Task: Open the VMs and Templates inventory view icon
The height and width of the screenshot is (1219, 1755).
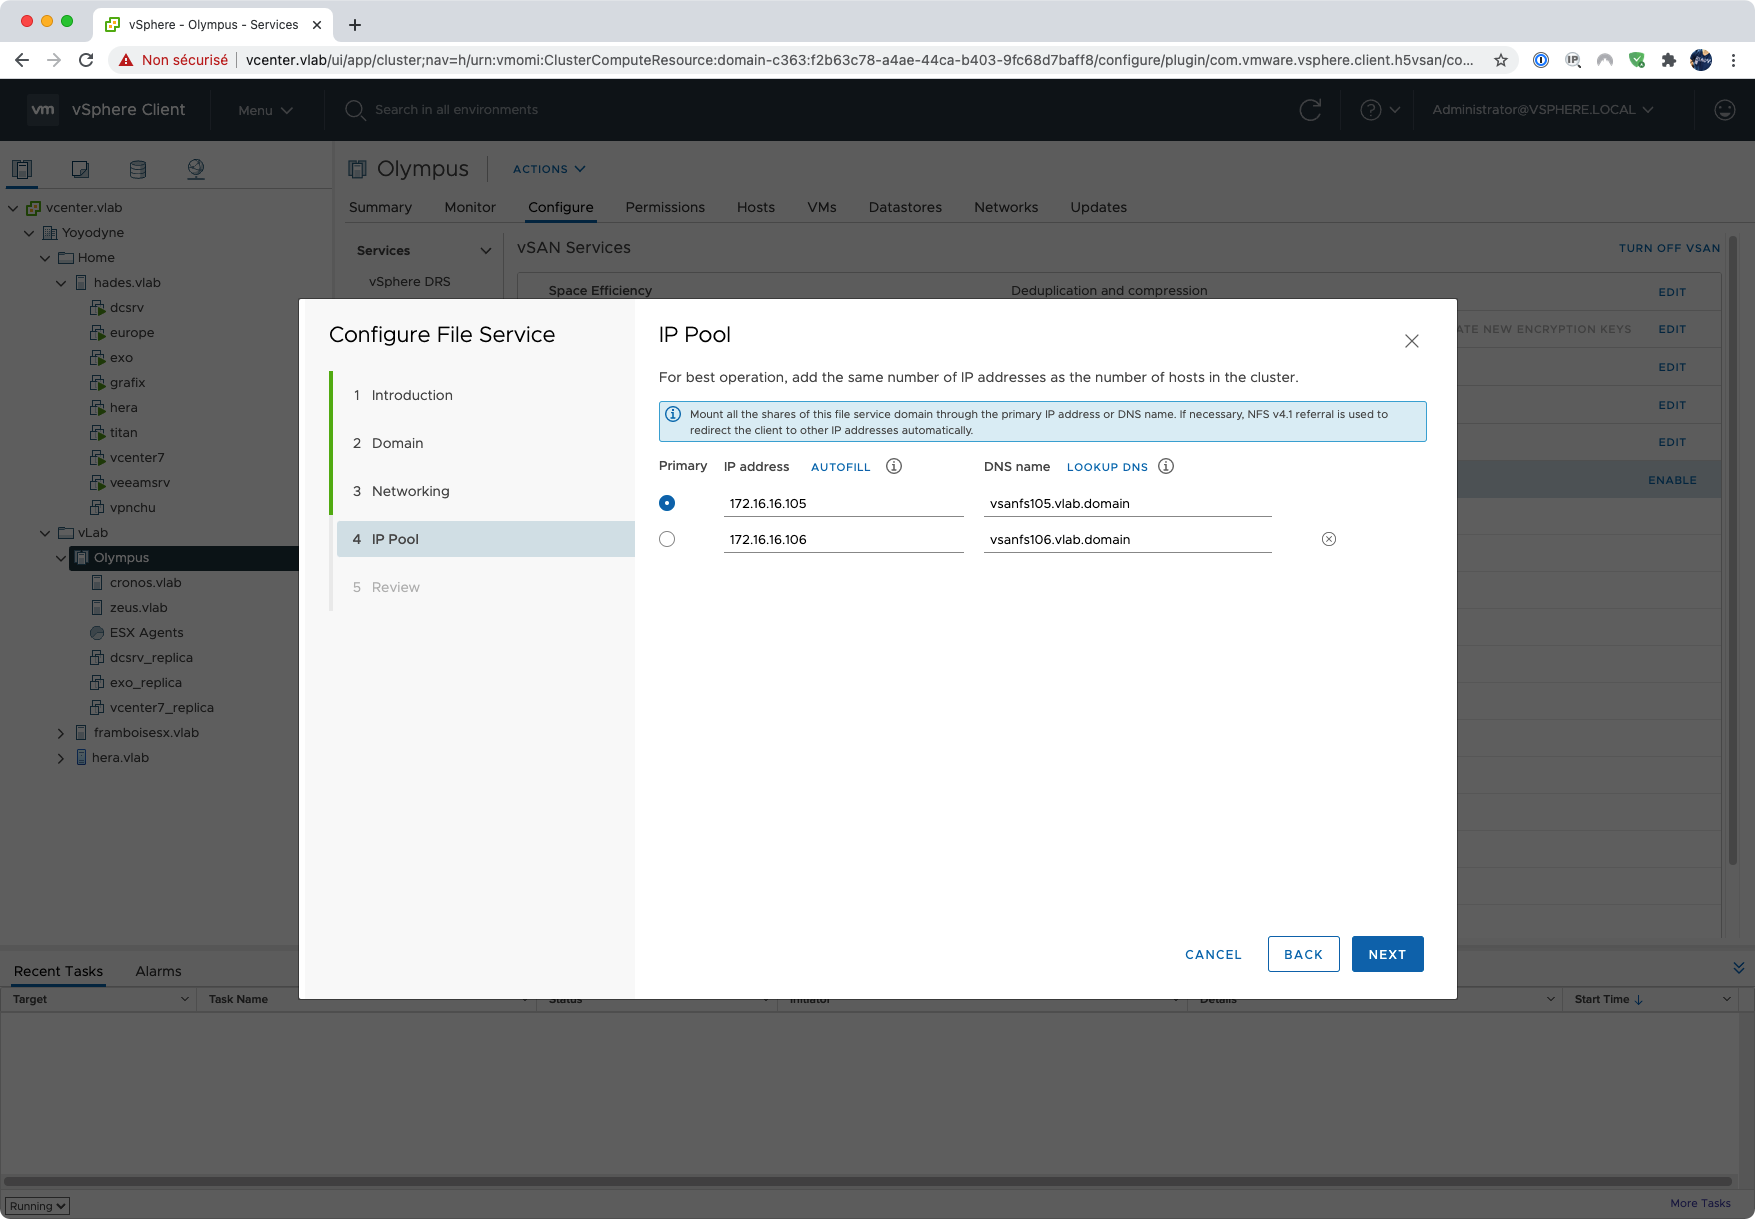Action: click(80, 169)
